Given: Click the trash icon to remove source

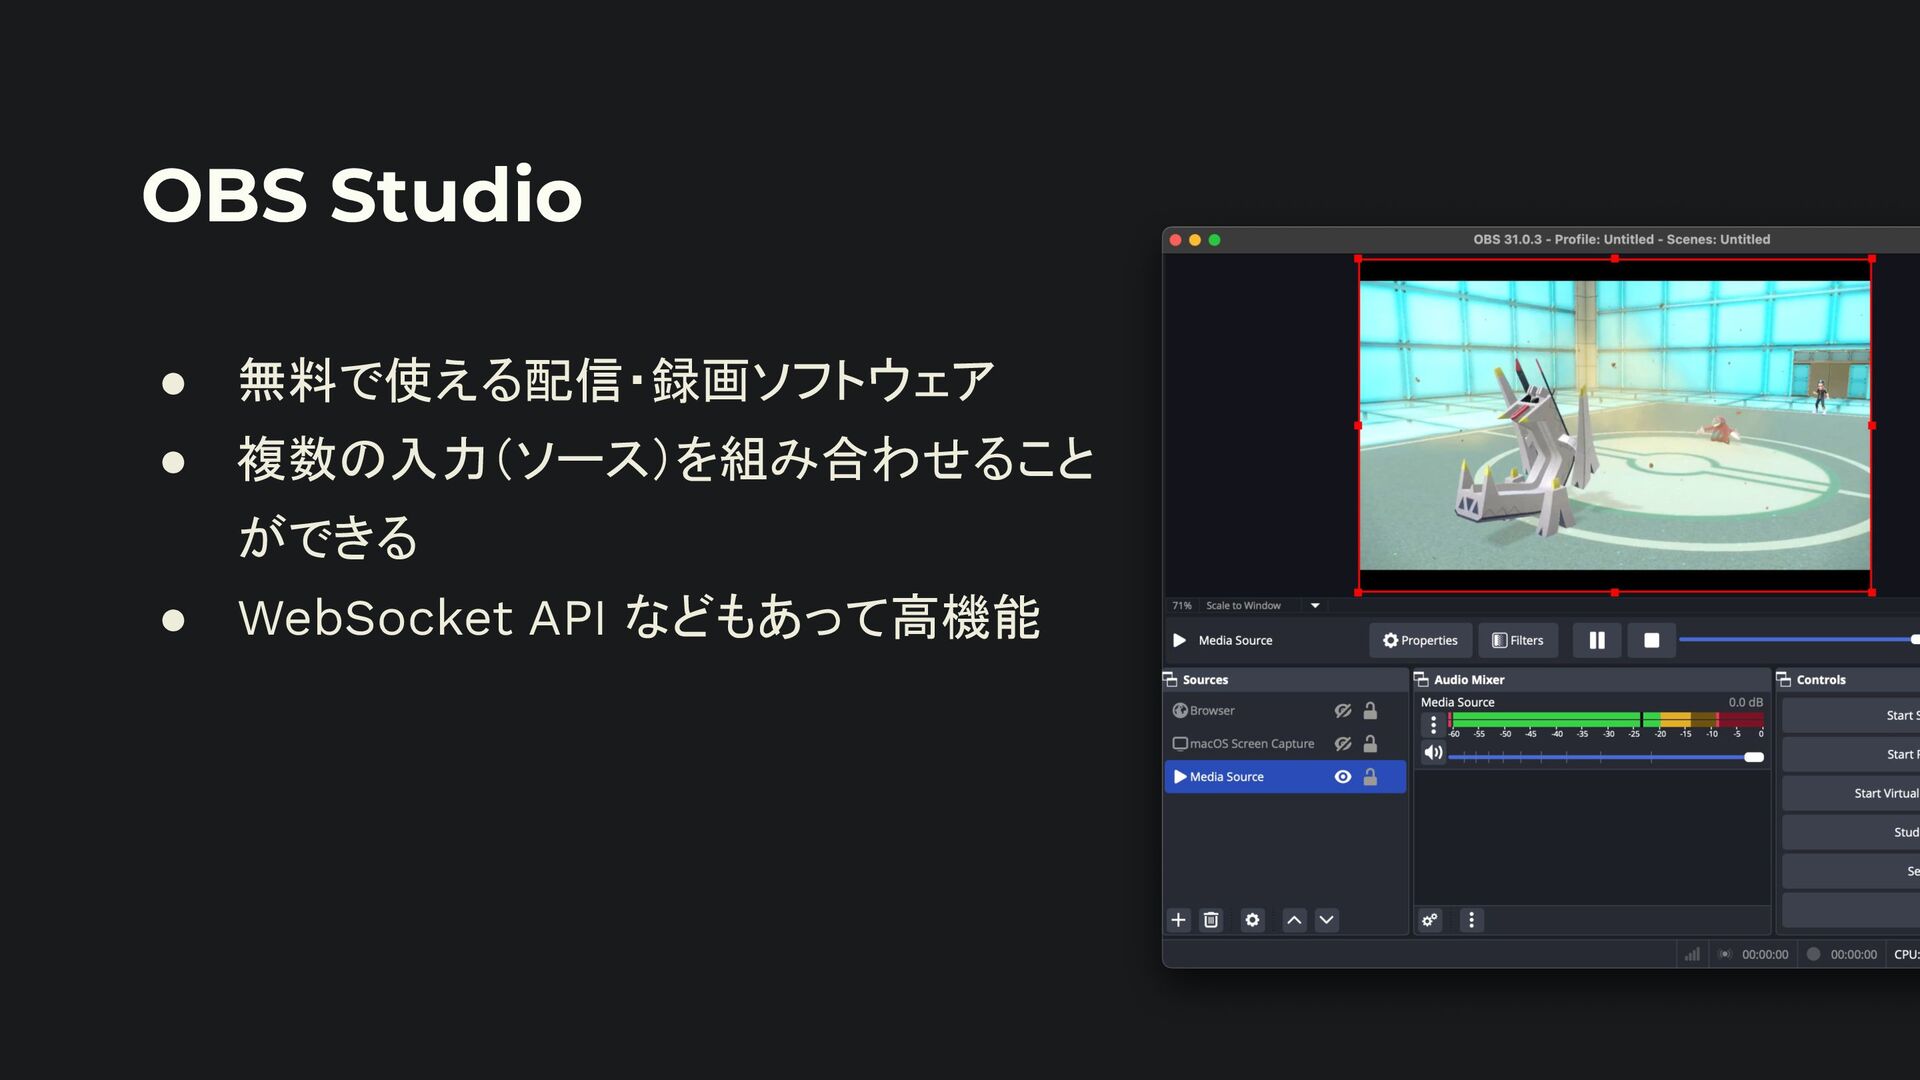Looking at the screenshot, I should (1211, 920).
